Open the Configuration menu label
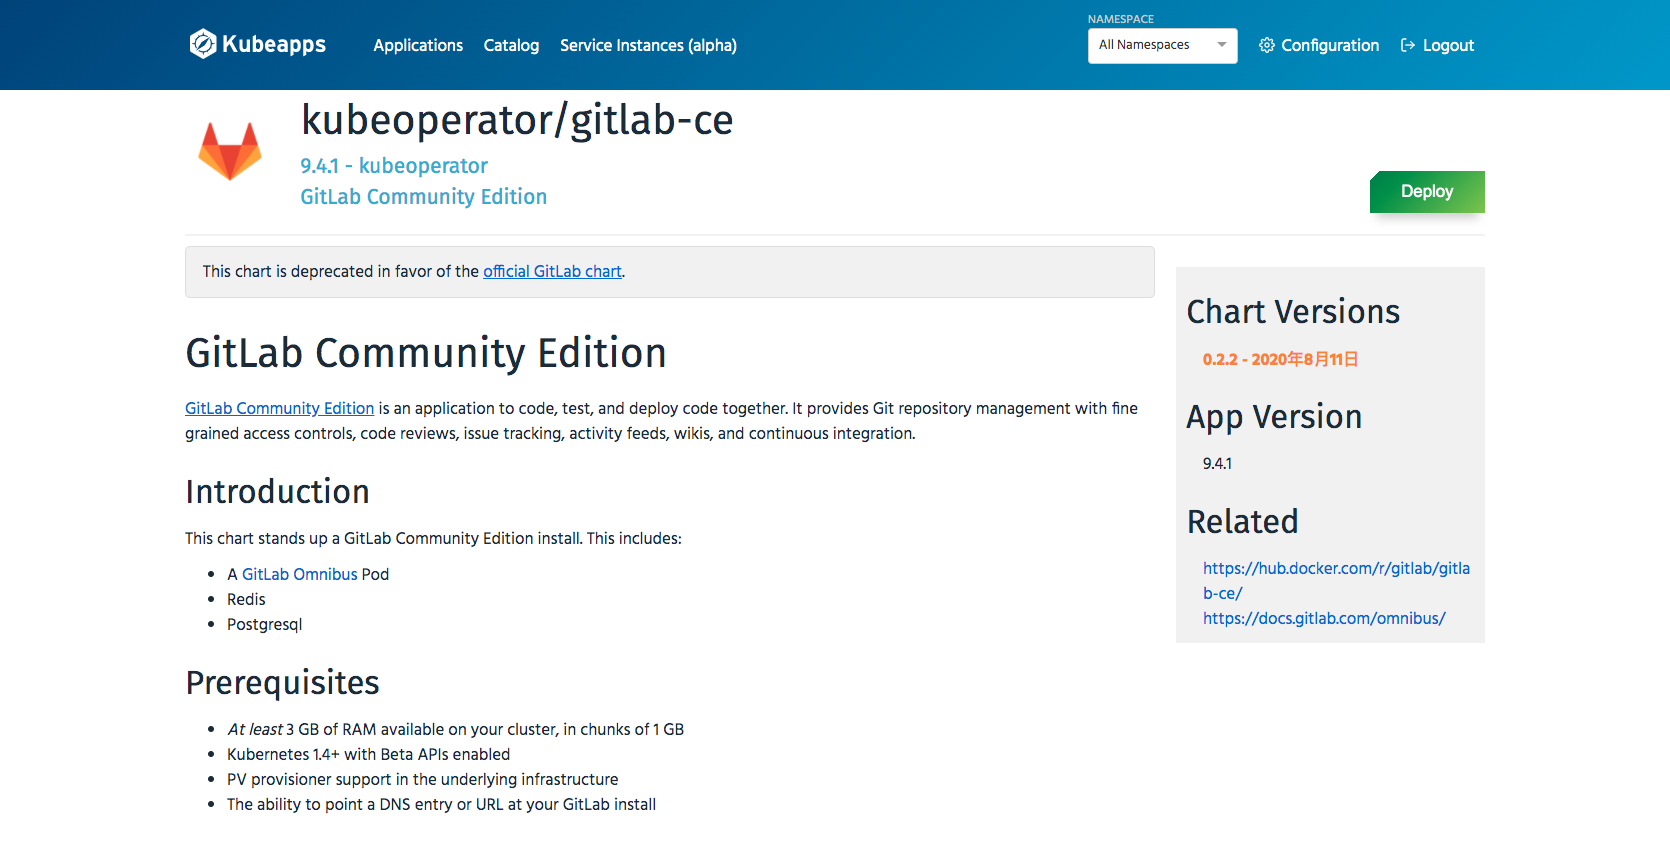The height and width of the screenshot is (846, 1670). pyautogui.click(x=1330, y=45)
